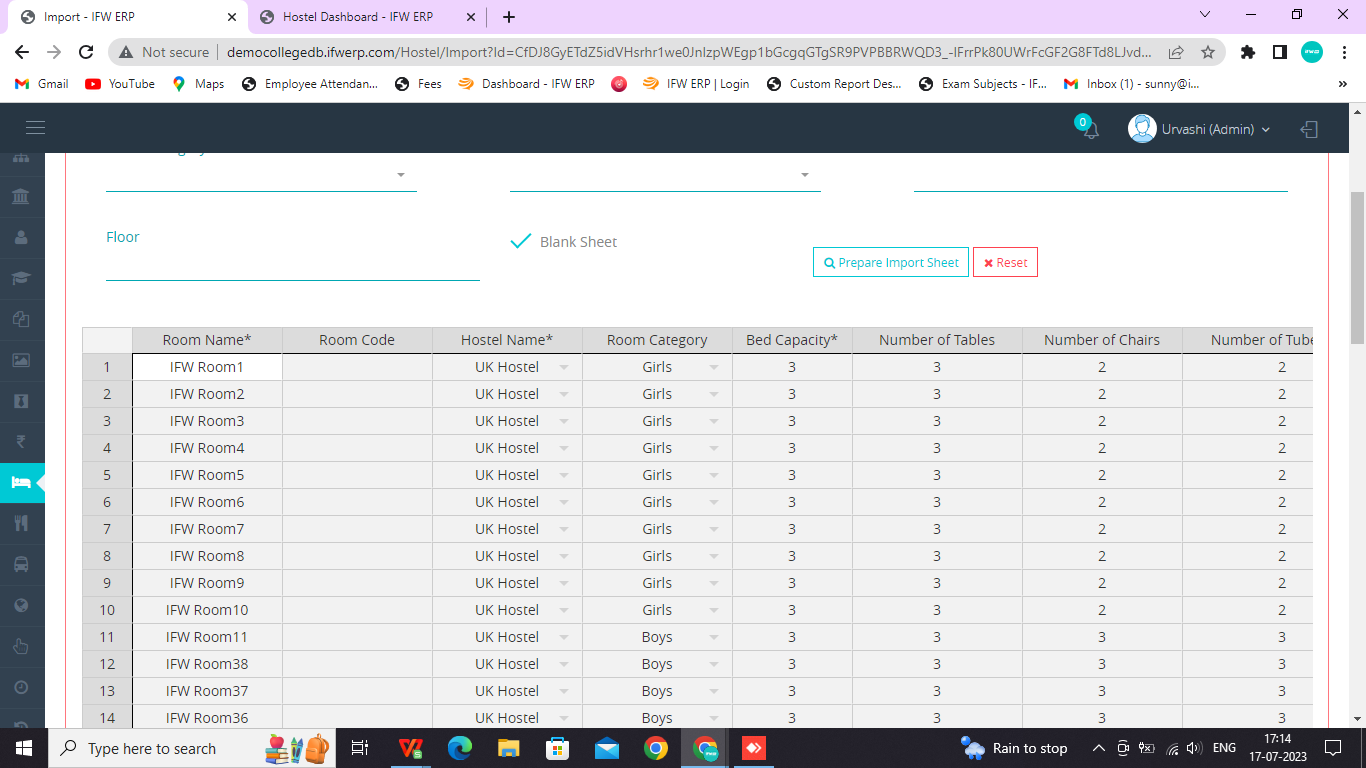This screenshot has width=1366, height=768.
Task: Expand Hostel Name dropdown for IFW Room5
Action: (564, 476)
